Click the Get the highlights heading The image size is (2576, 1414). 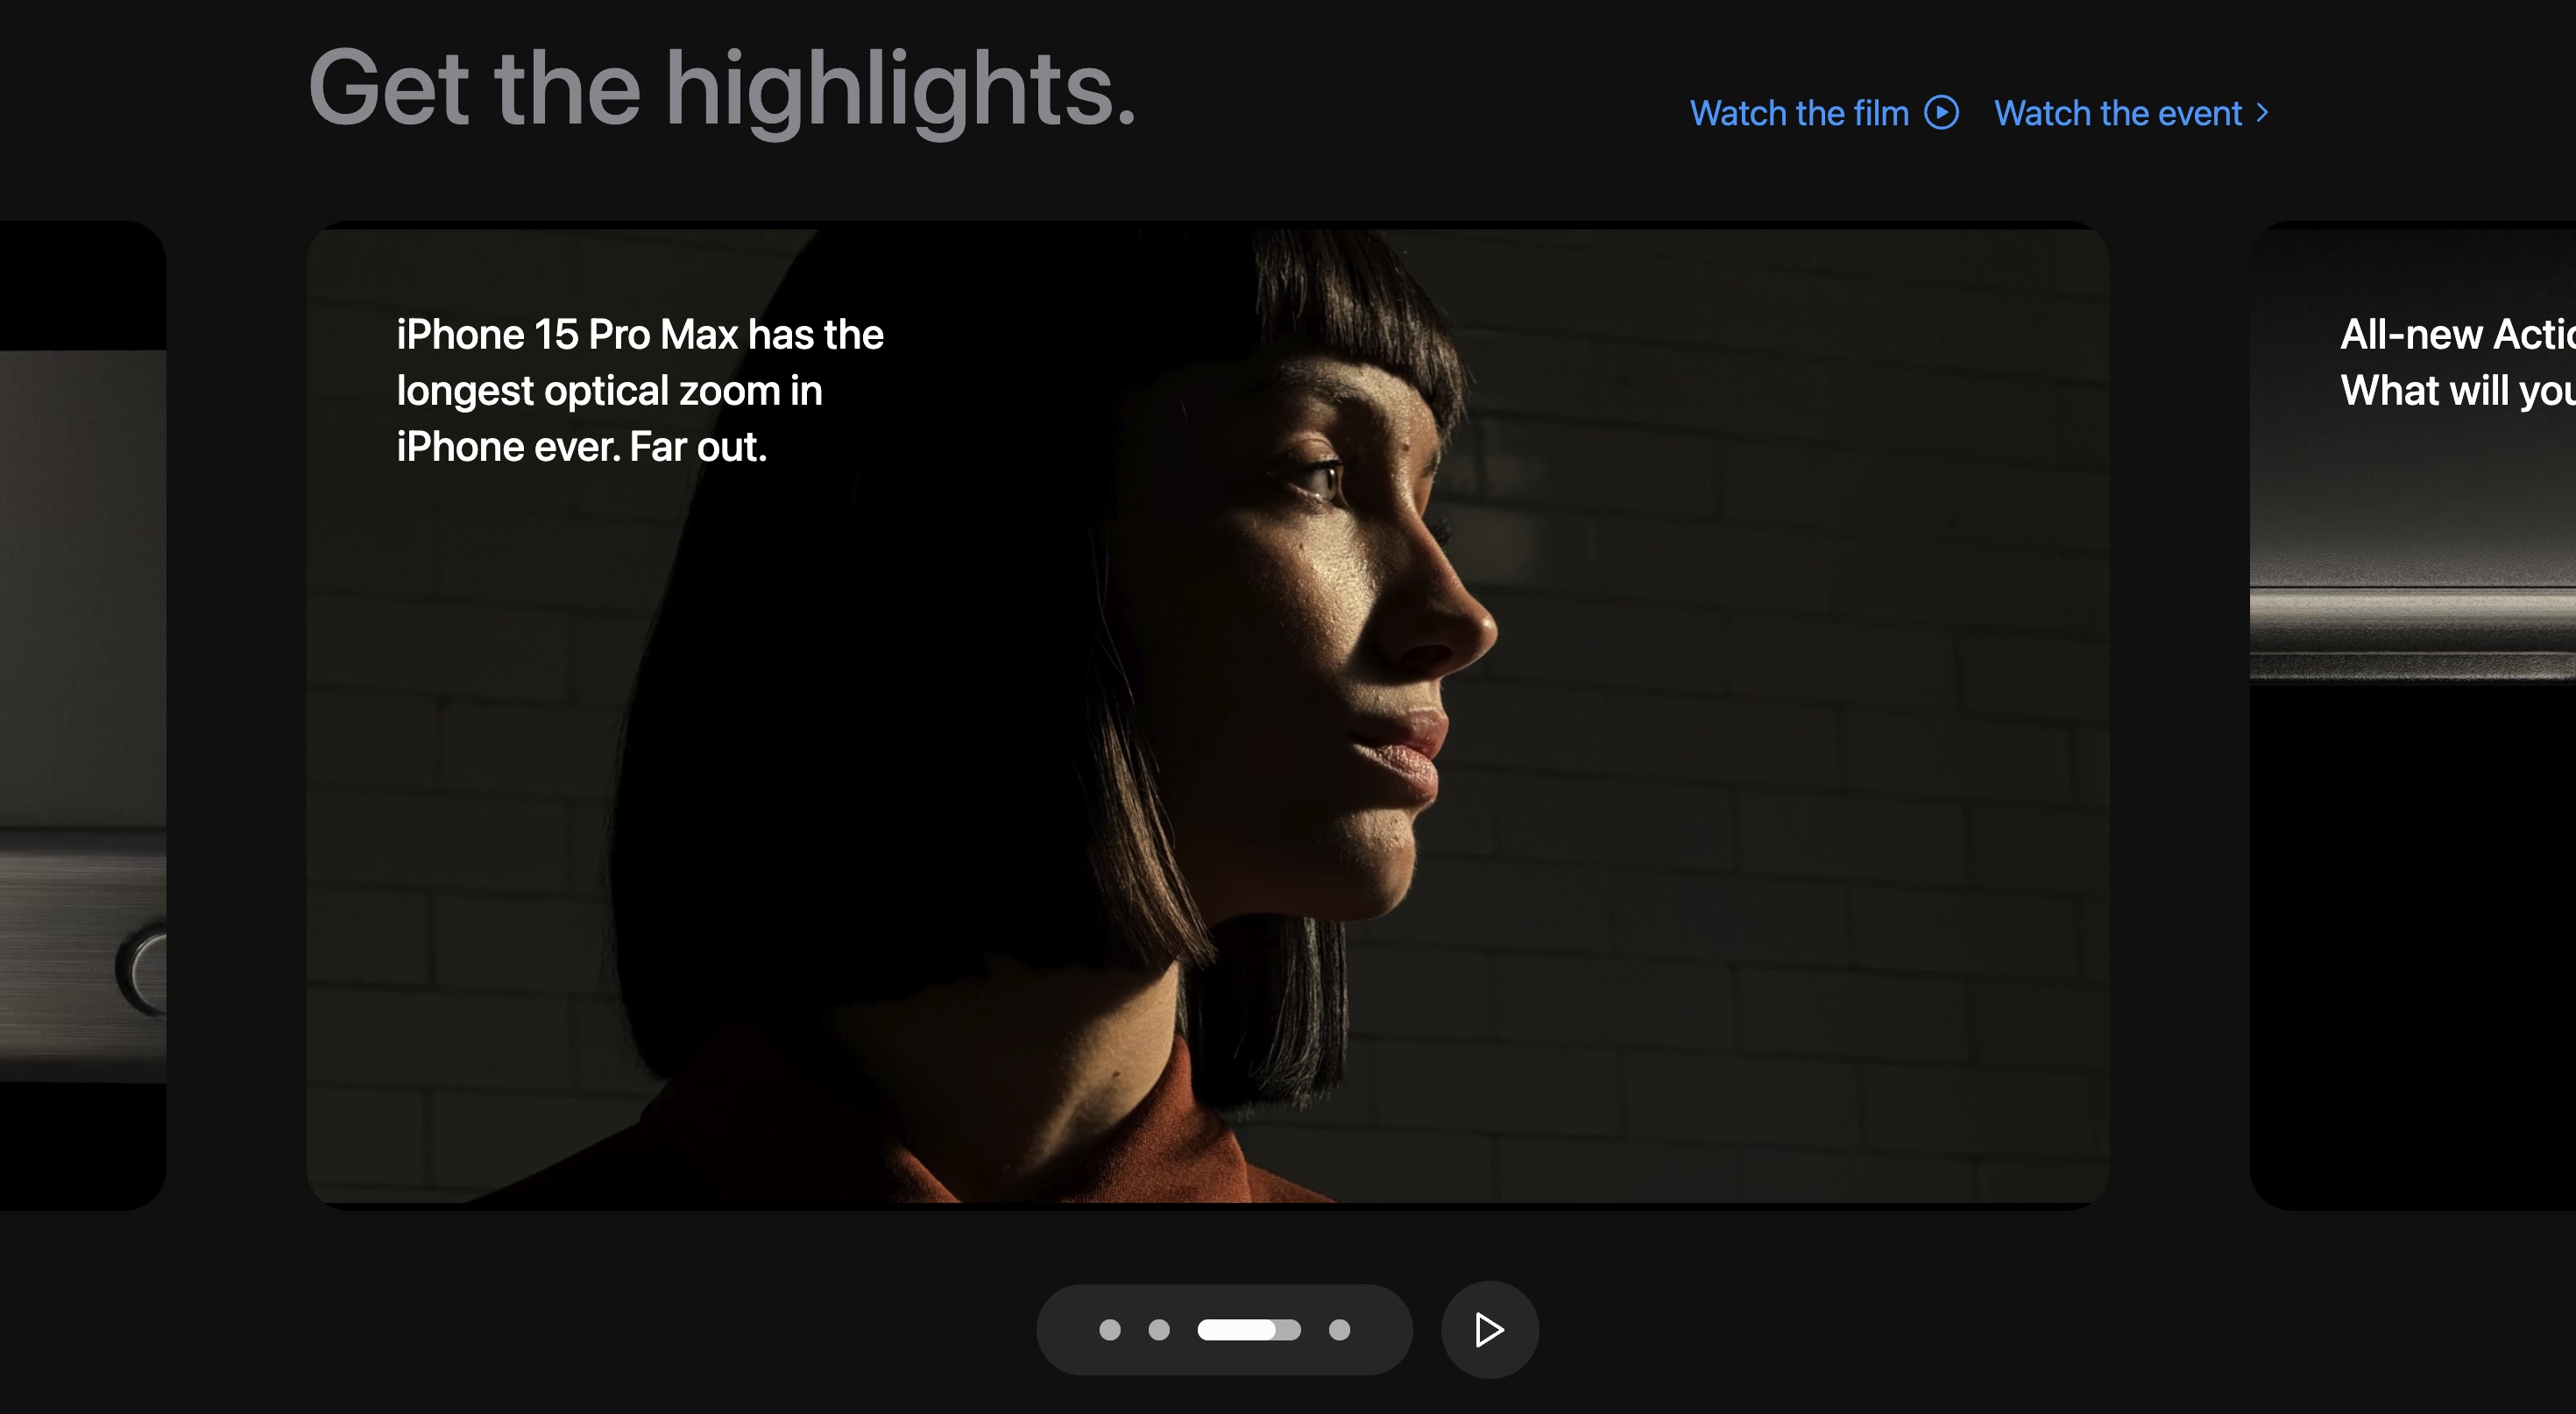[x=722, y=90]
